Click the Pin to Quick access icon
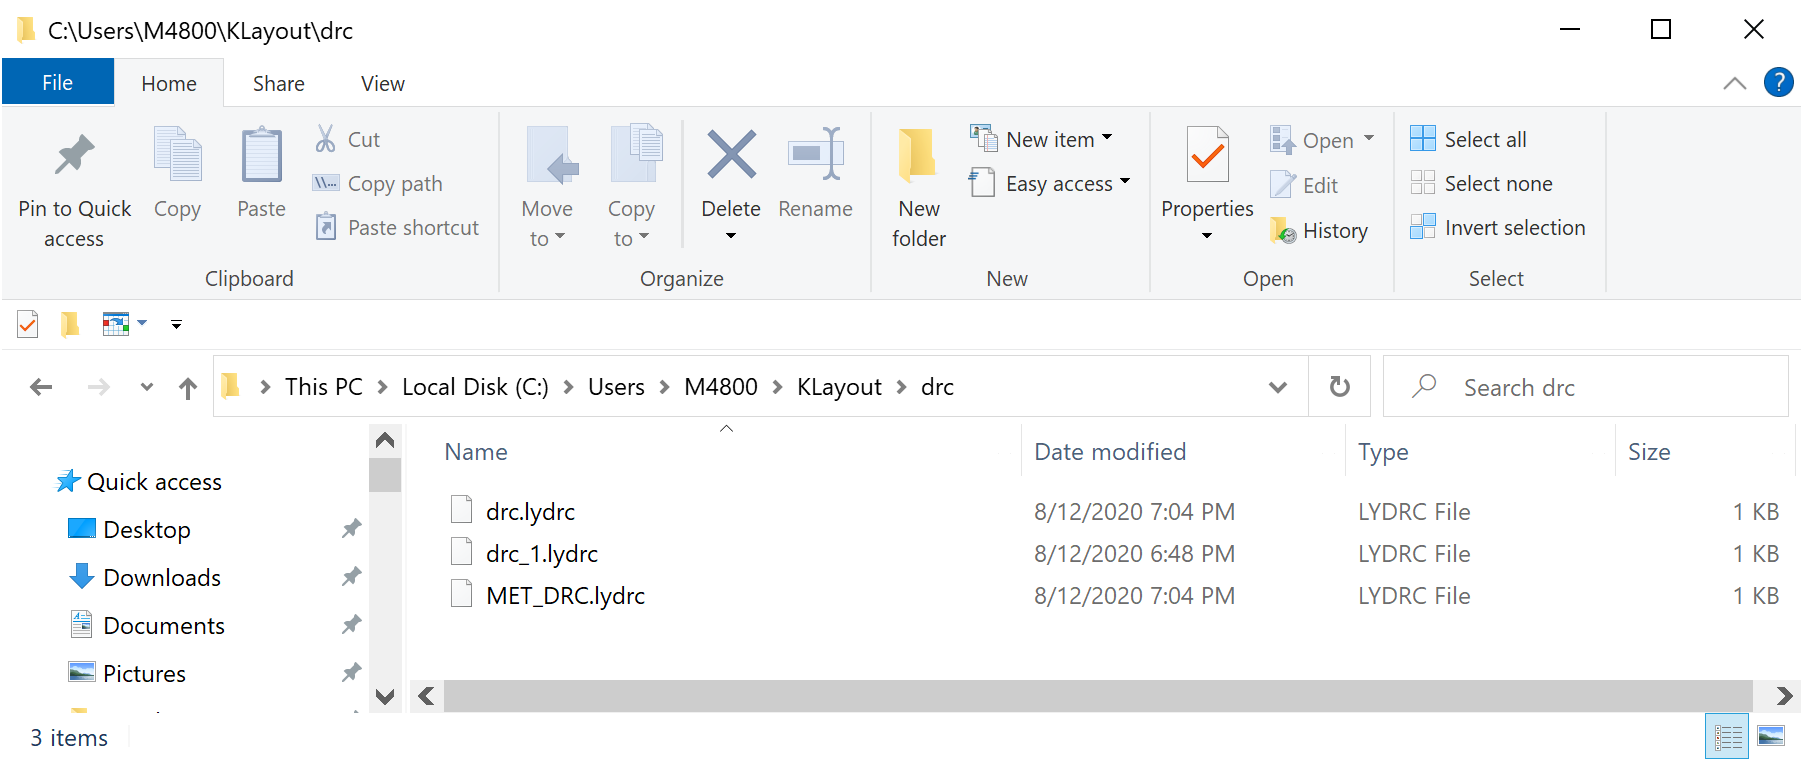The width and height of the screenshot is (1803, 761). [74, 157]
